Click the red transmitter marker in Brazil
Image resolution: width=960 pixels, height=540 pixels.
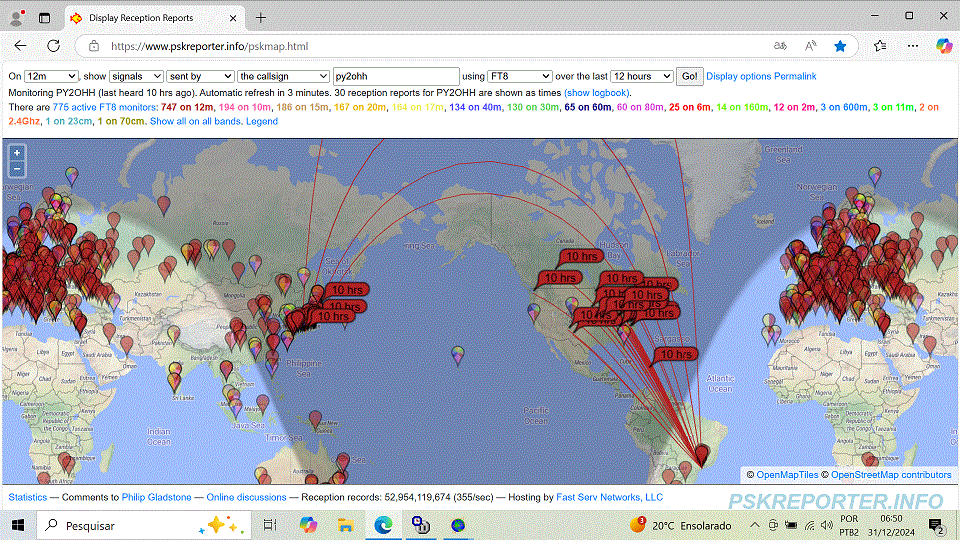pos(702,454)
